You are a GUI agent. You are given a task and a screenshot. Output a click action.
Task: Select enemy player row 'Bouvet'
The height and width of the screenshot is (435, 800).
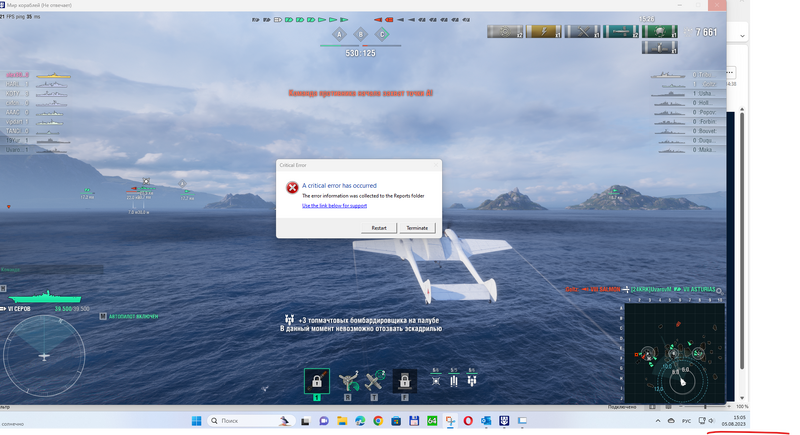(x=687, y=131)
